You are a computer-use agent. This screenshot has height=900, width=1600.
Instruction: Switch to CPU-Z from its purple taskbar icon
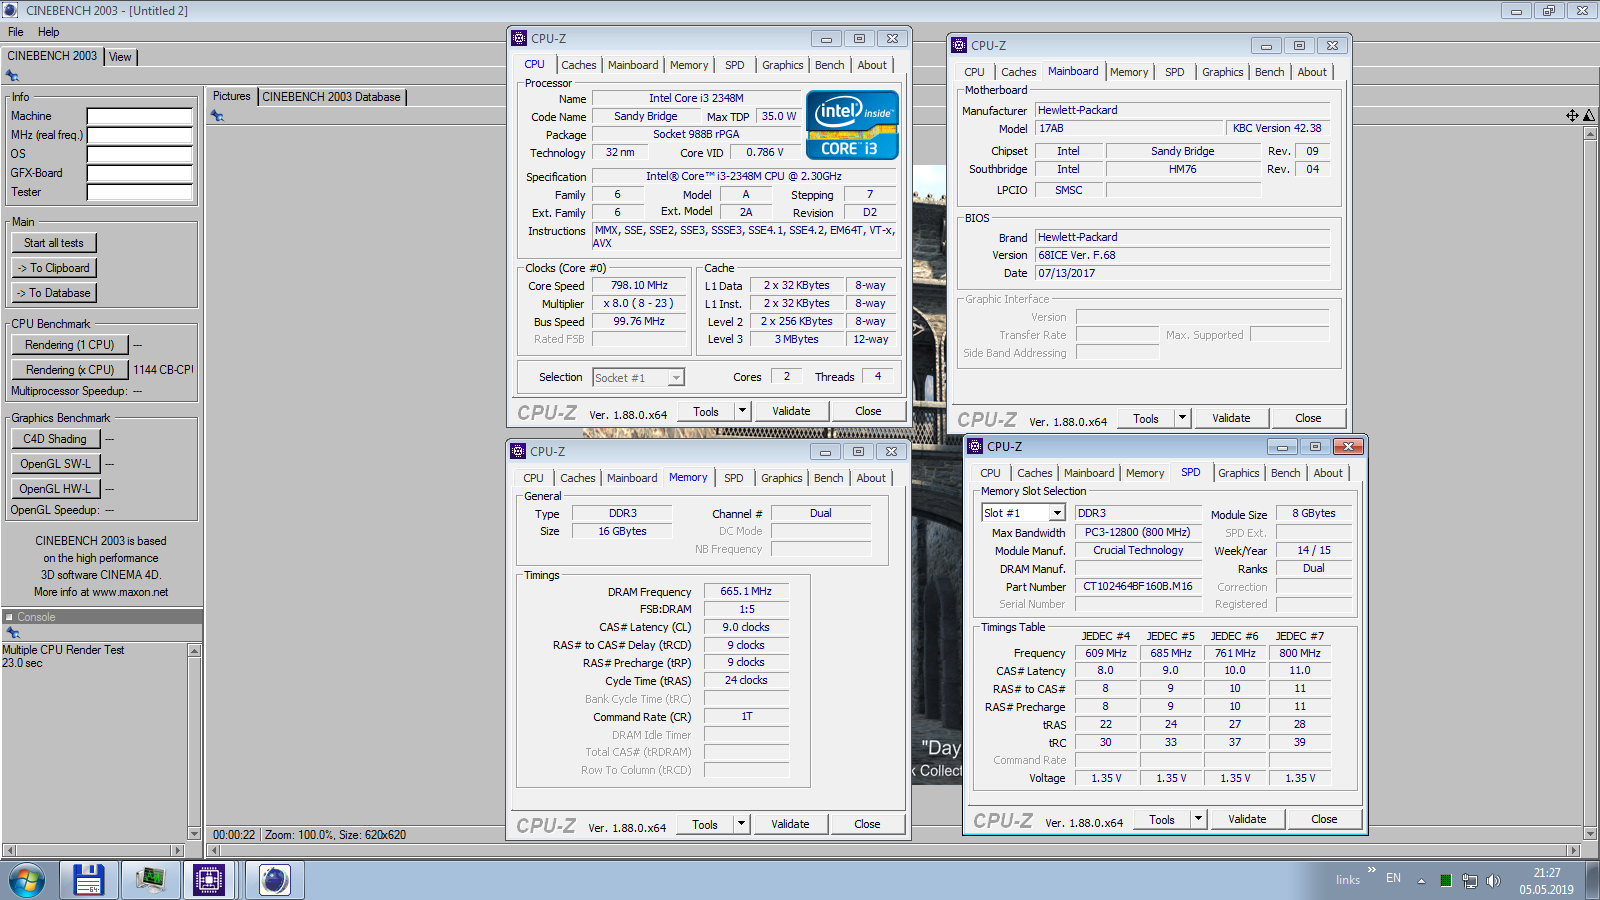point(209,880)
